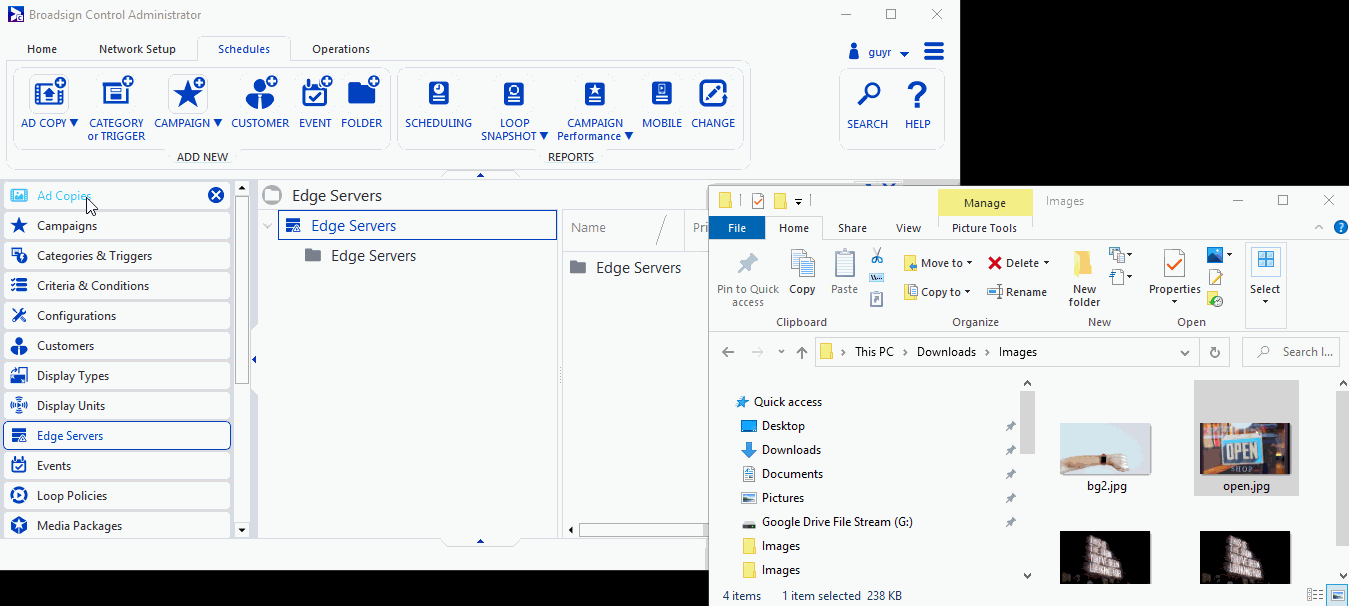This screenshot has width=1349, height=606.
Task: Click the Campaign star icon
Action: point(188,93)
